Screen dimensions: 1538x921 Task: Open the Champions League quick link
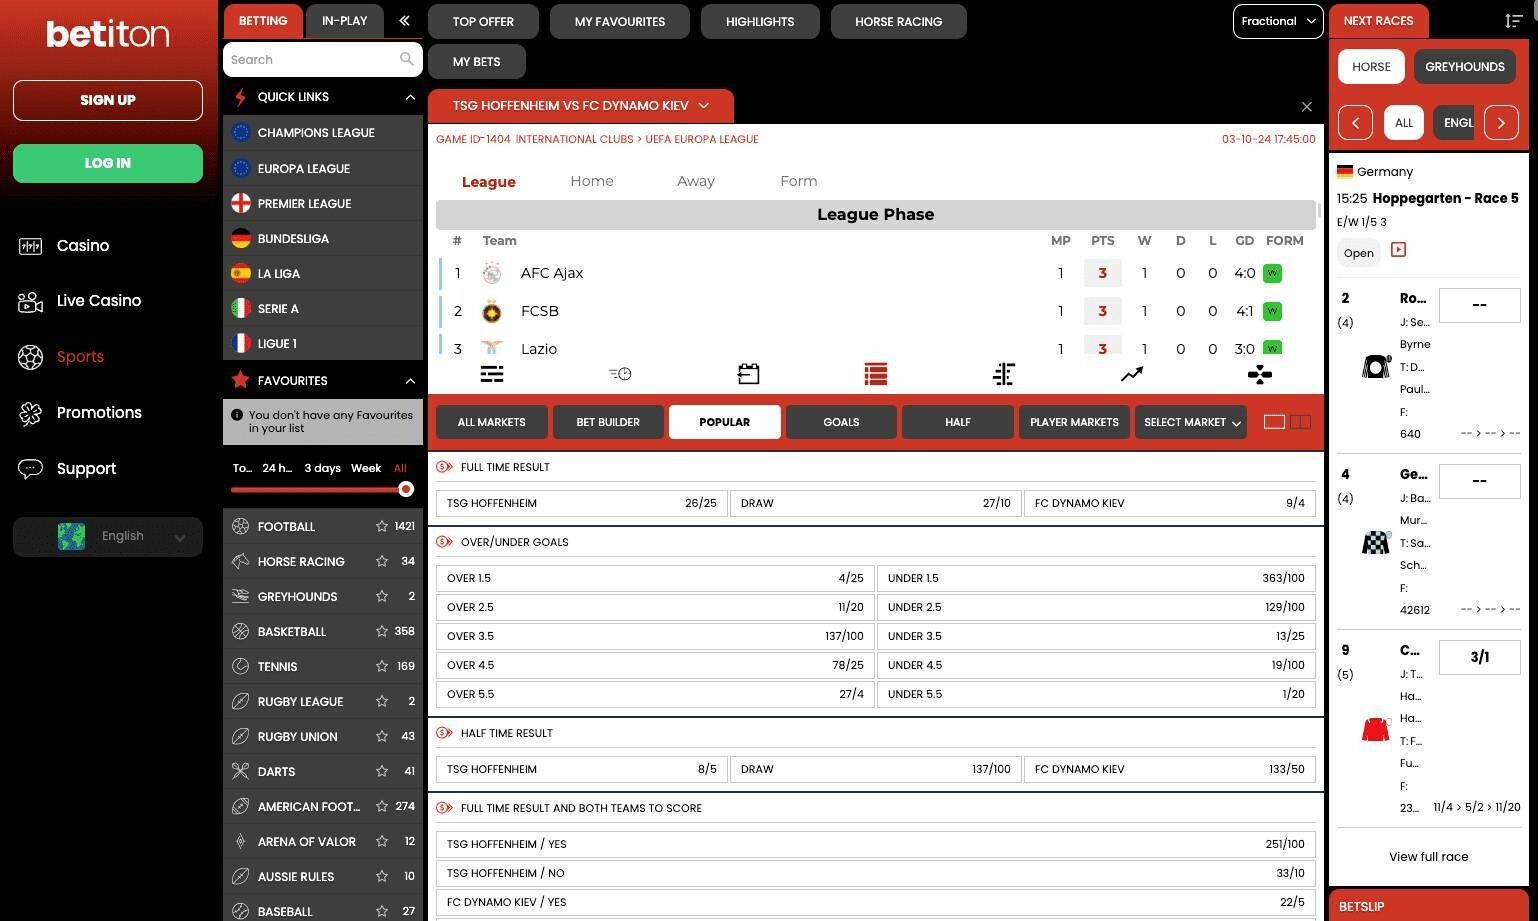tap(323, 132)
